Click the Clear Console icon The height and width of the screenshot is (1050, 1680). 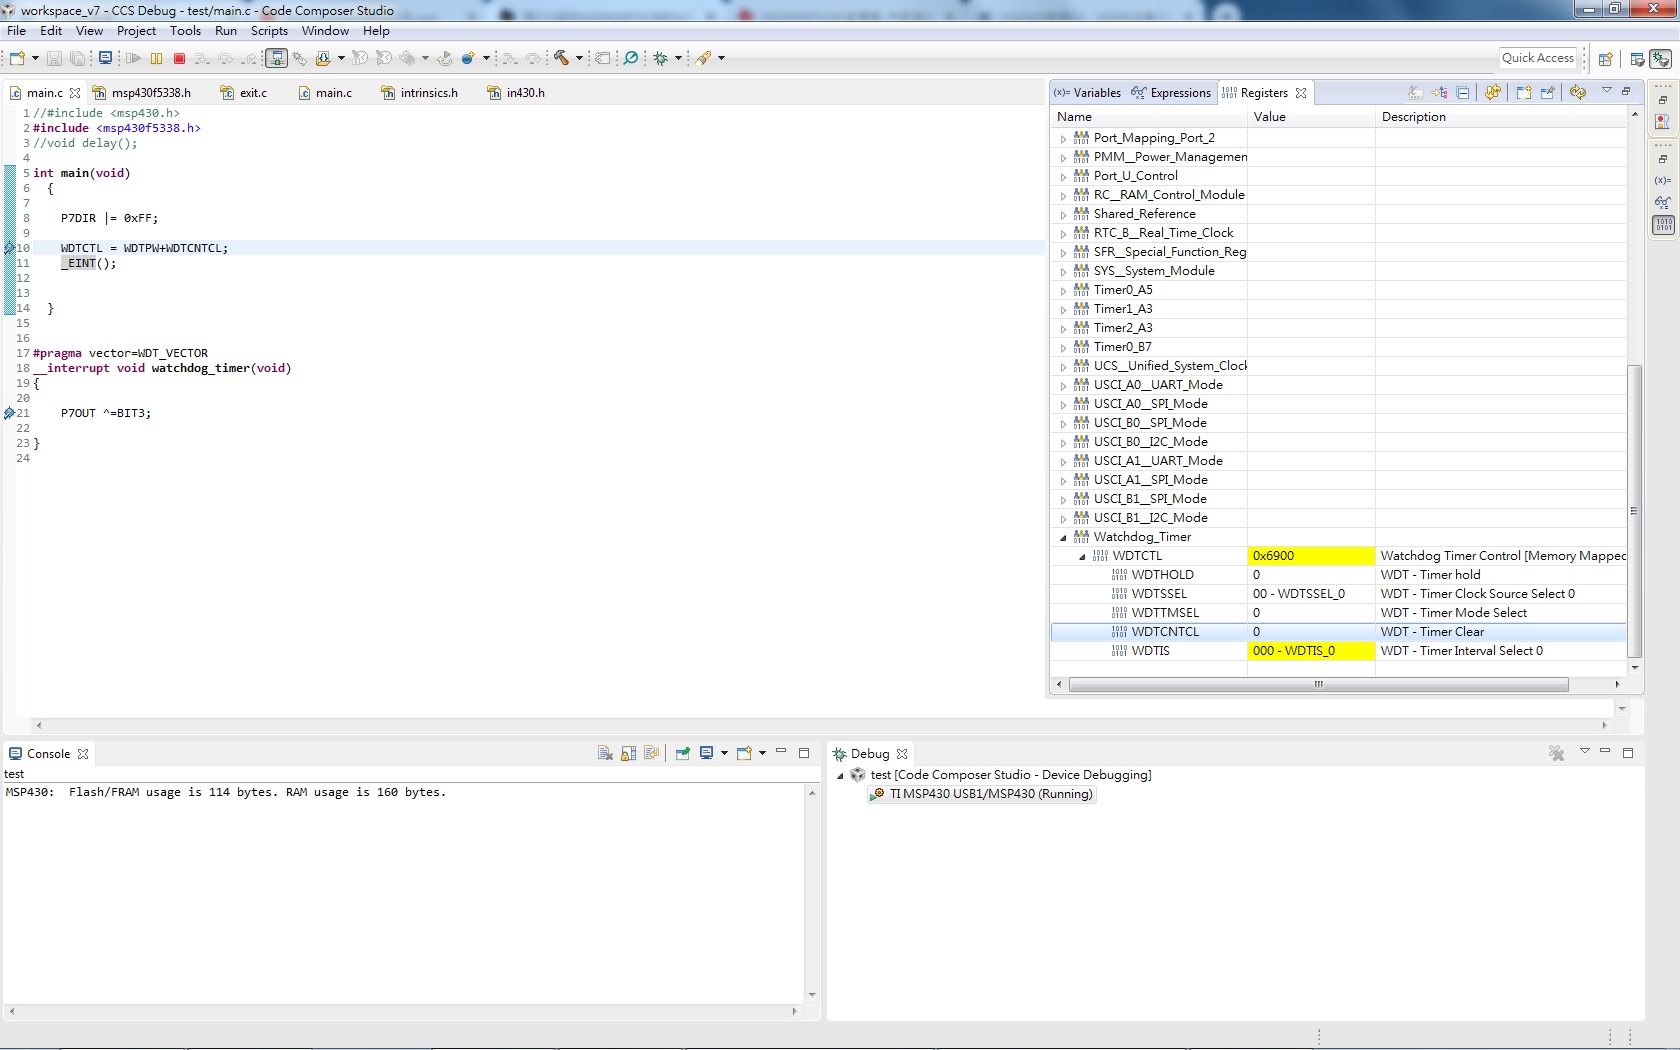[x=605, y=753]
